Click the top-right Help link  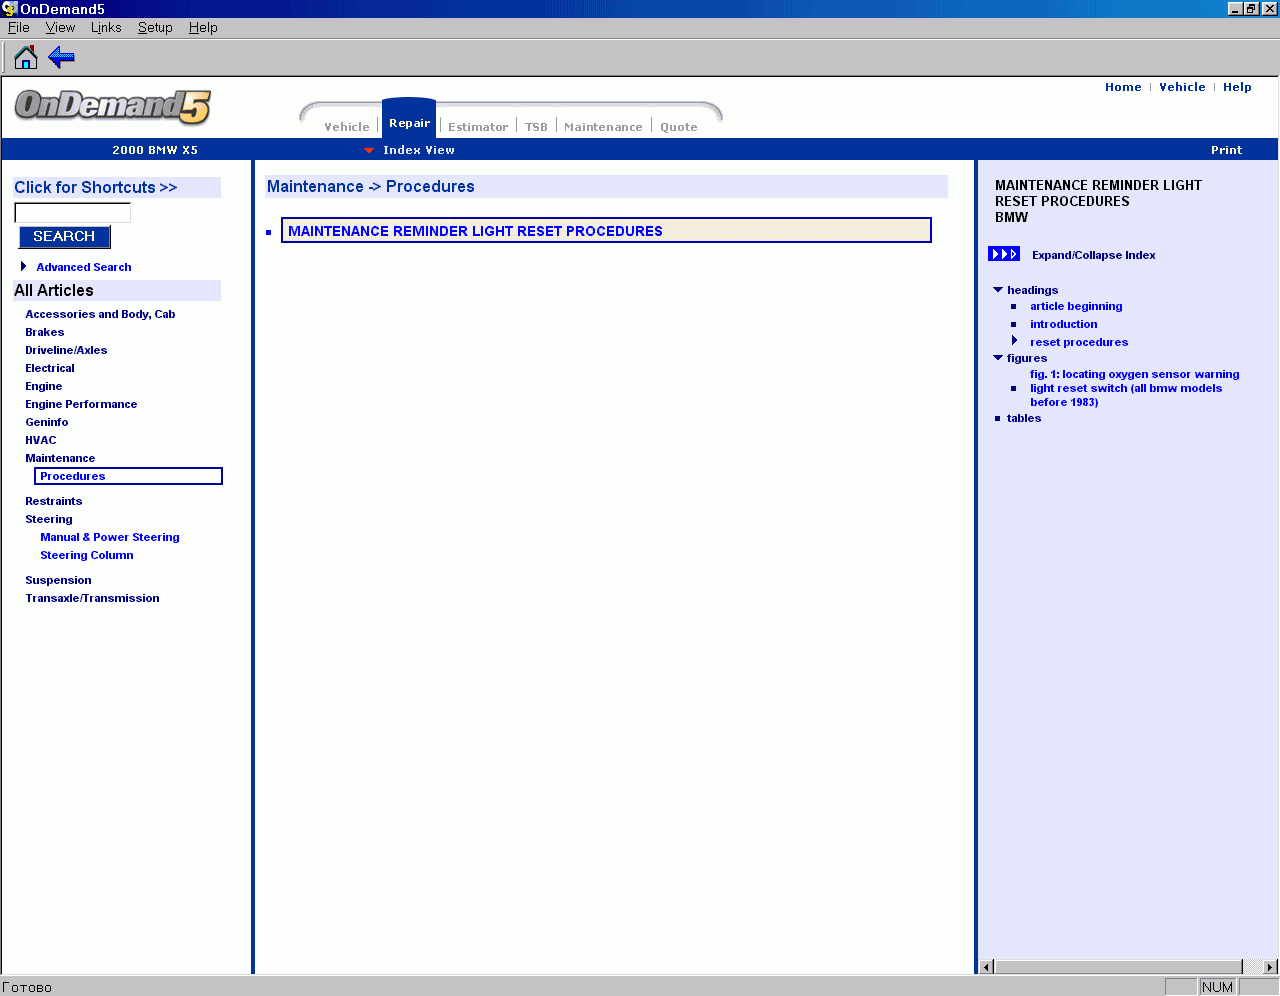coord(1237,87)
